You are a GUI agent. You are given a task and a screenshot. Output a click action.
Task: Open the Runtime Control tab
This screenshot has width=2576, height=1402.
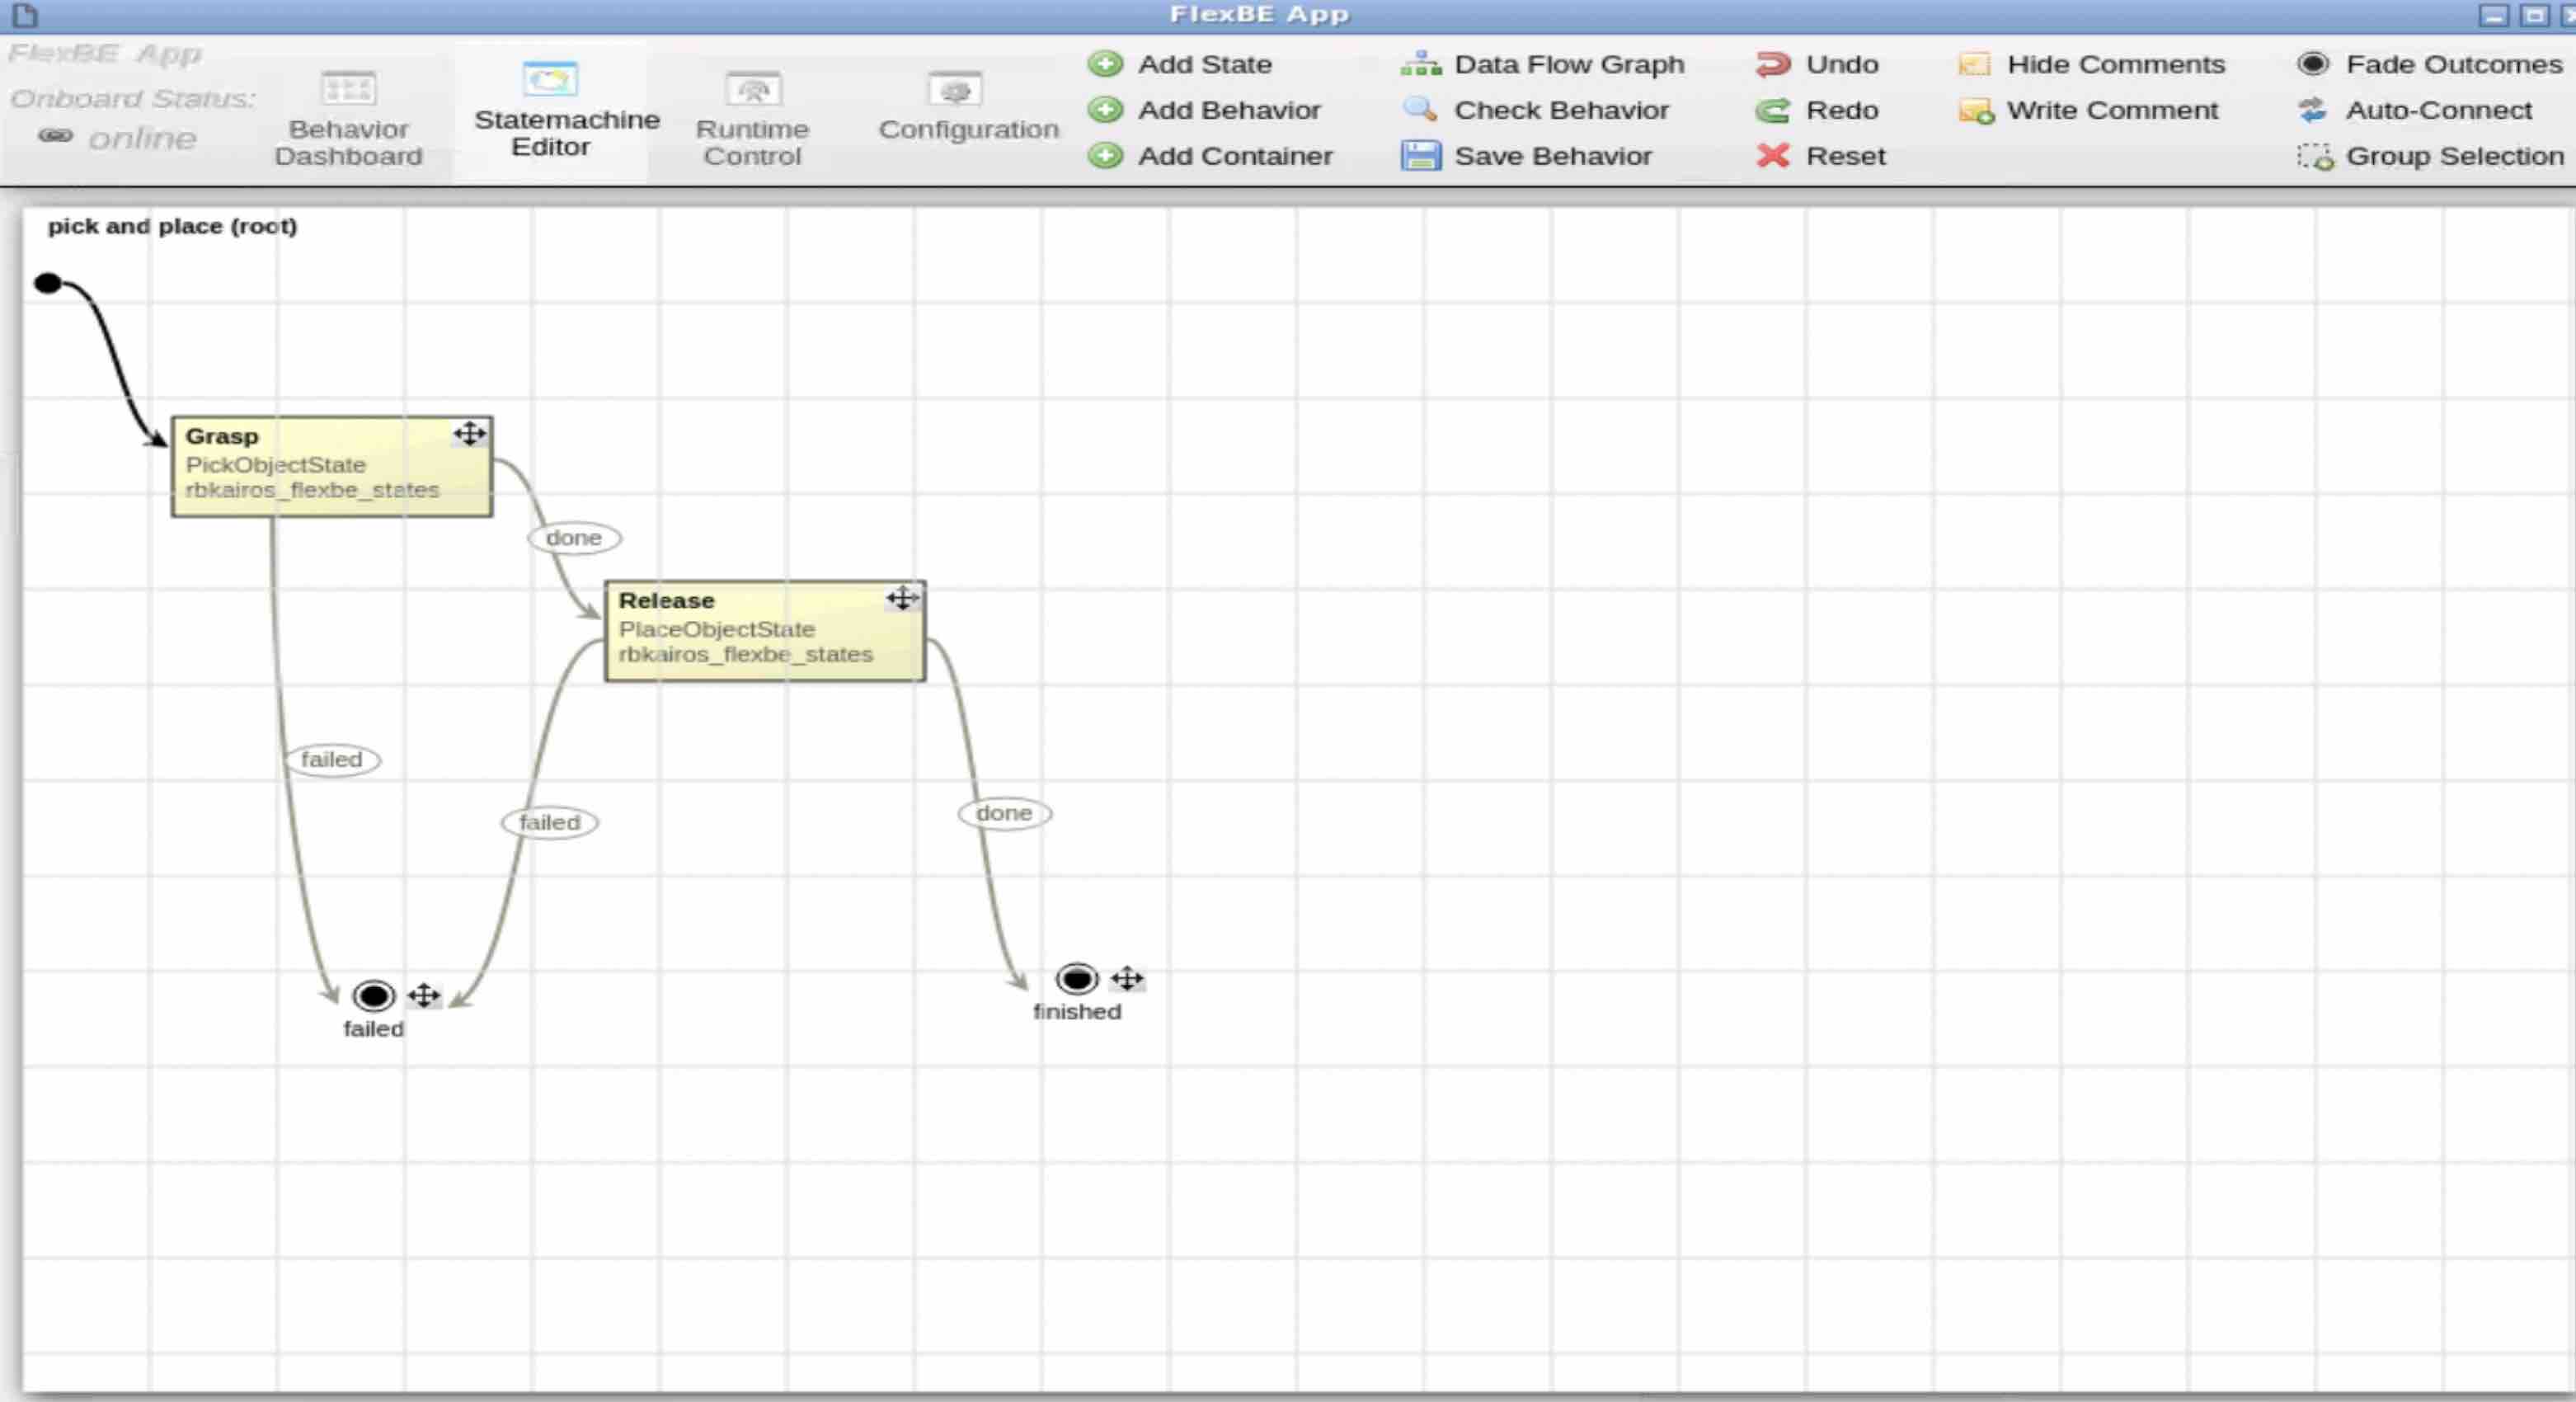click(x=752, y=118)
